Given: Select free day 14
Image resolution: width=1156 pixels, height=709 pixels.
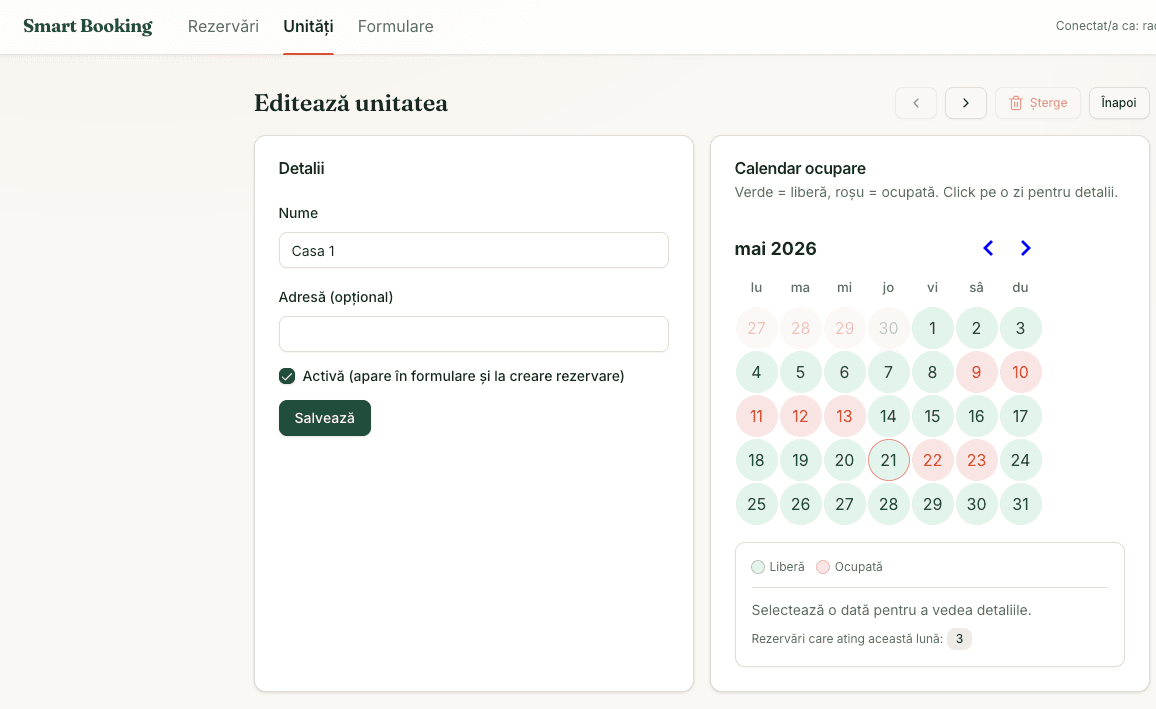Looking at the screenshot, I should click(888, 416).
